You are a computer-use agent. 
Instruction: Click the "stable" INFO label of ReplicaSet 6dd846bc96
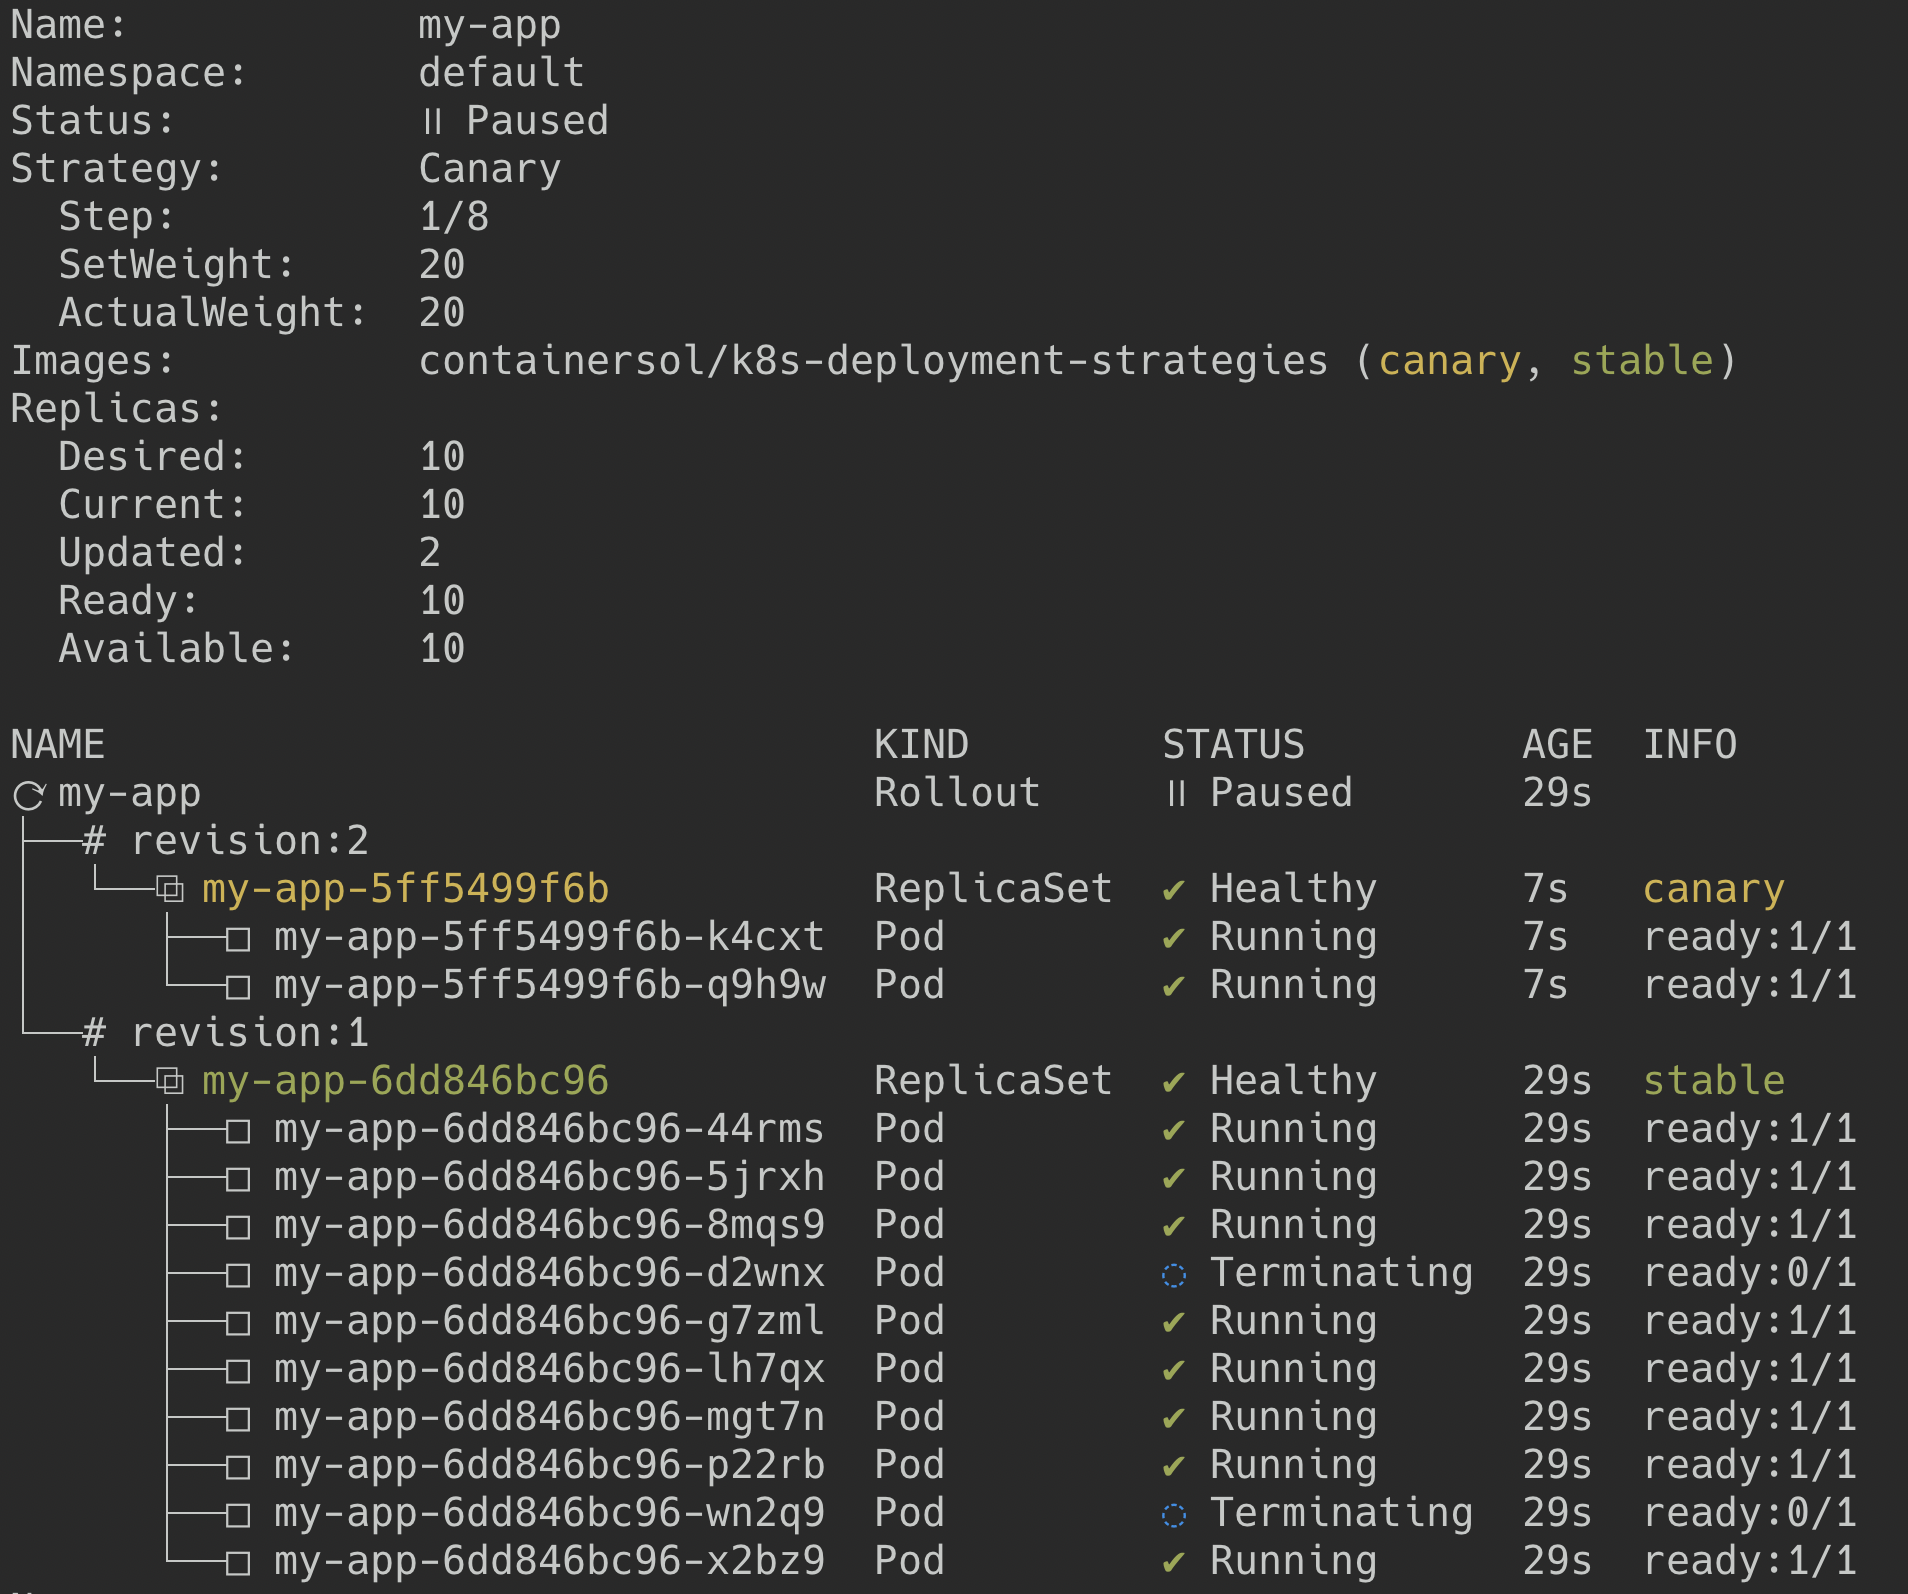coord(1714,1080)
